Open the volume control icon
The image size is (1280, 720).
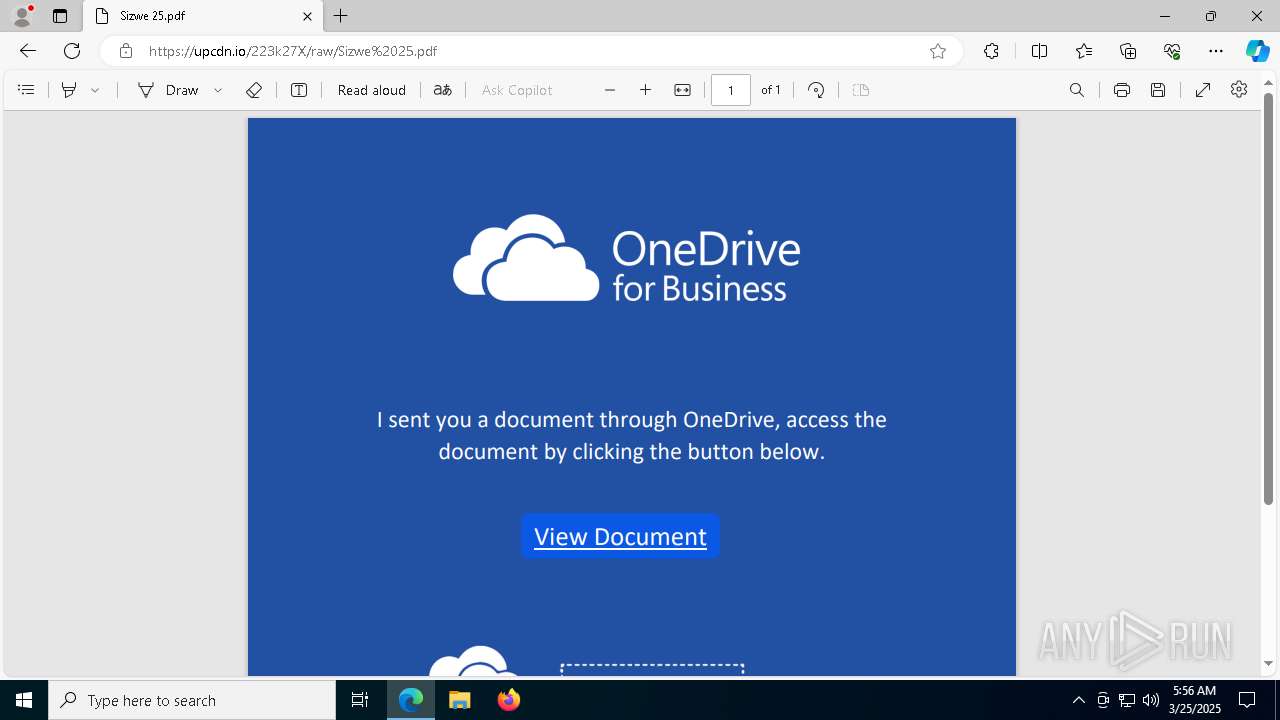pos(1151,700)
